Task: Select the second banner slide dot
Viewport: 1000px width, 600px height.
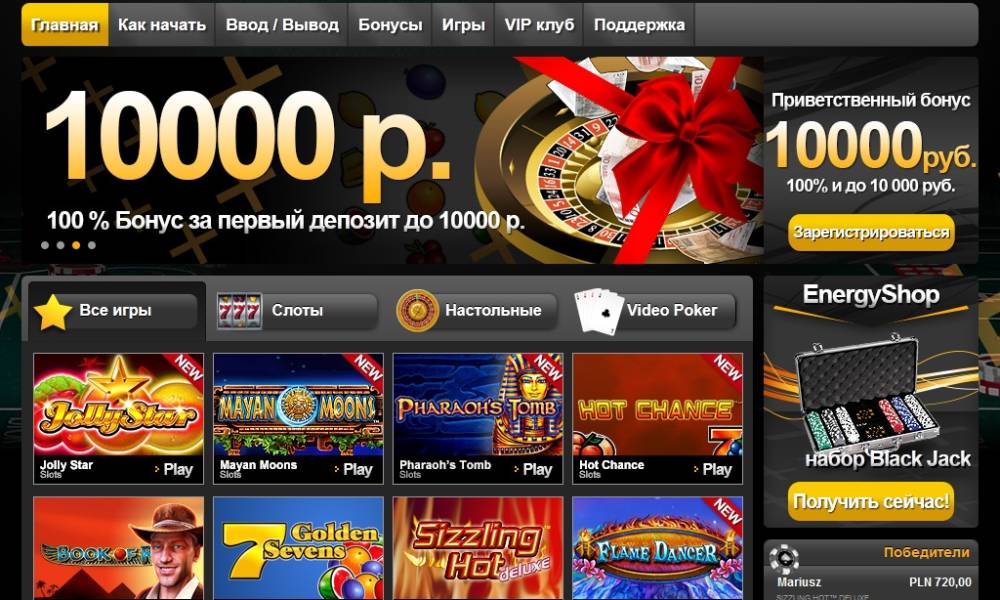Action: pos(60,245)
